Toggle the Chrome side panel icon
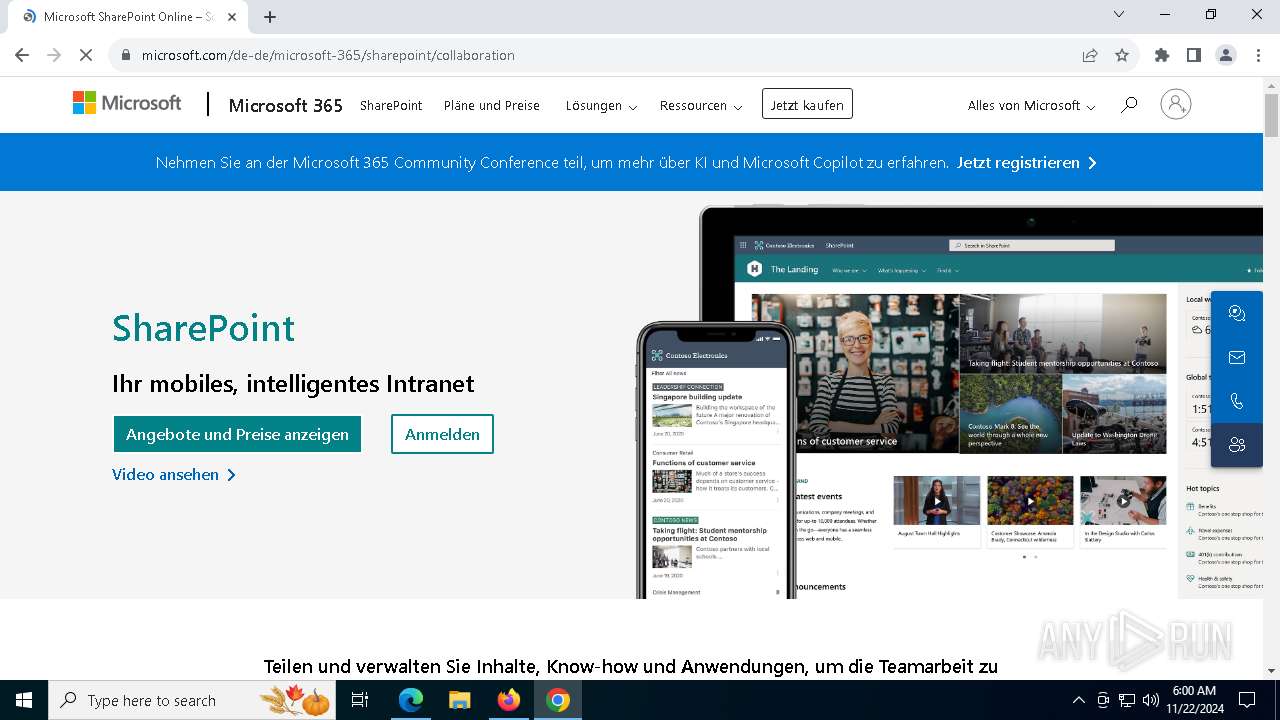Screen dimensions: 1280x720 pos(1194,55)
